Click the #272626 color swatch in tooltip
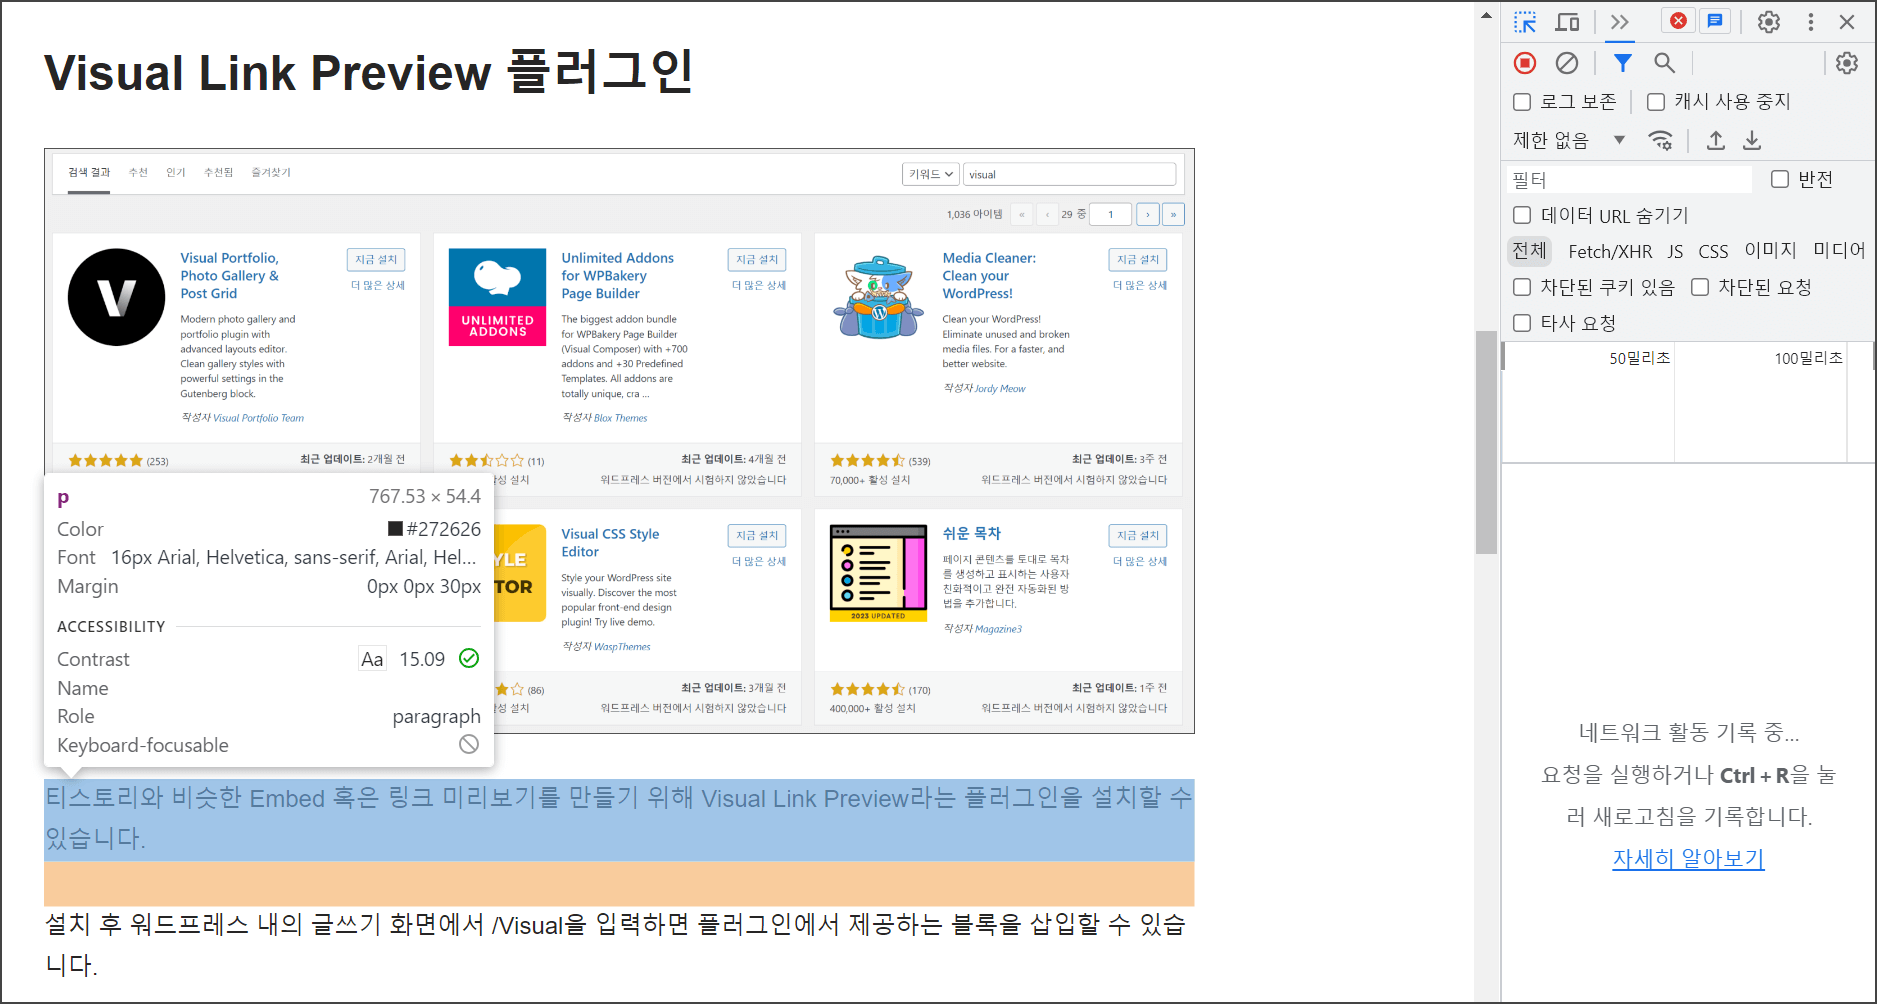 [395, 528]
